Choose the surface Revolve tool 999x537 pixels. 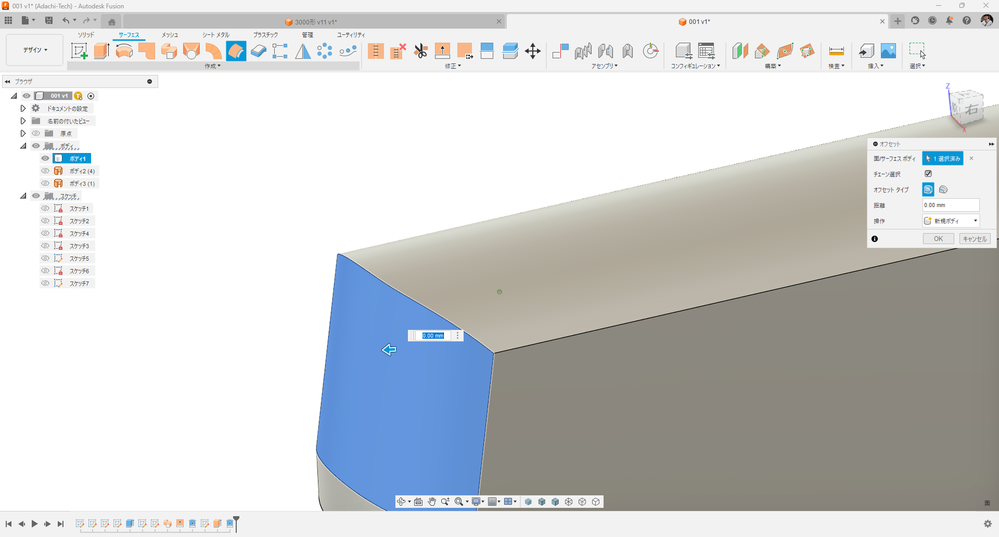(x=124, y=51)
